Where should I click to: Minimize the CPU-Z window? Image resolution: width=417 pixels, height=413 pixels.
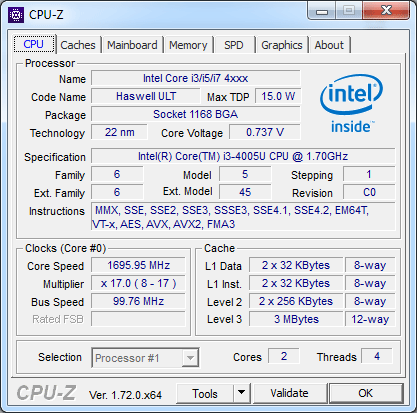(x=322, y=12)
